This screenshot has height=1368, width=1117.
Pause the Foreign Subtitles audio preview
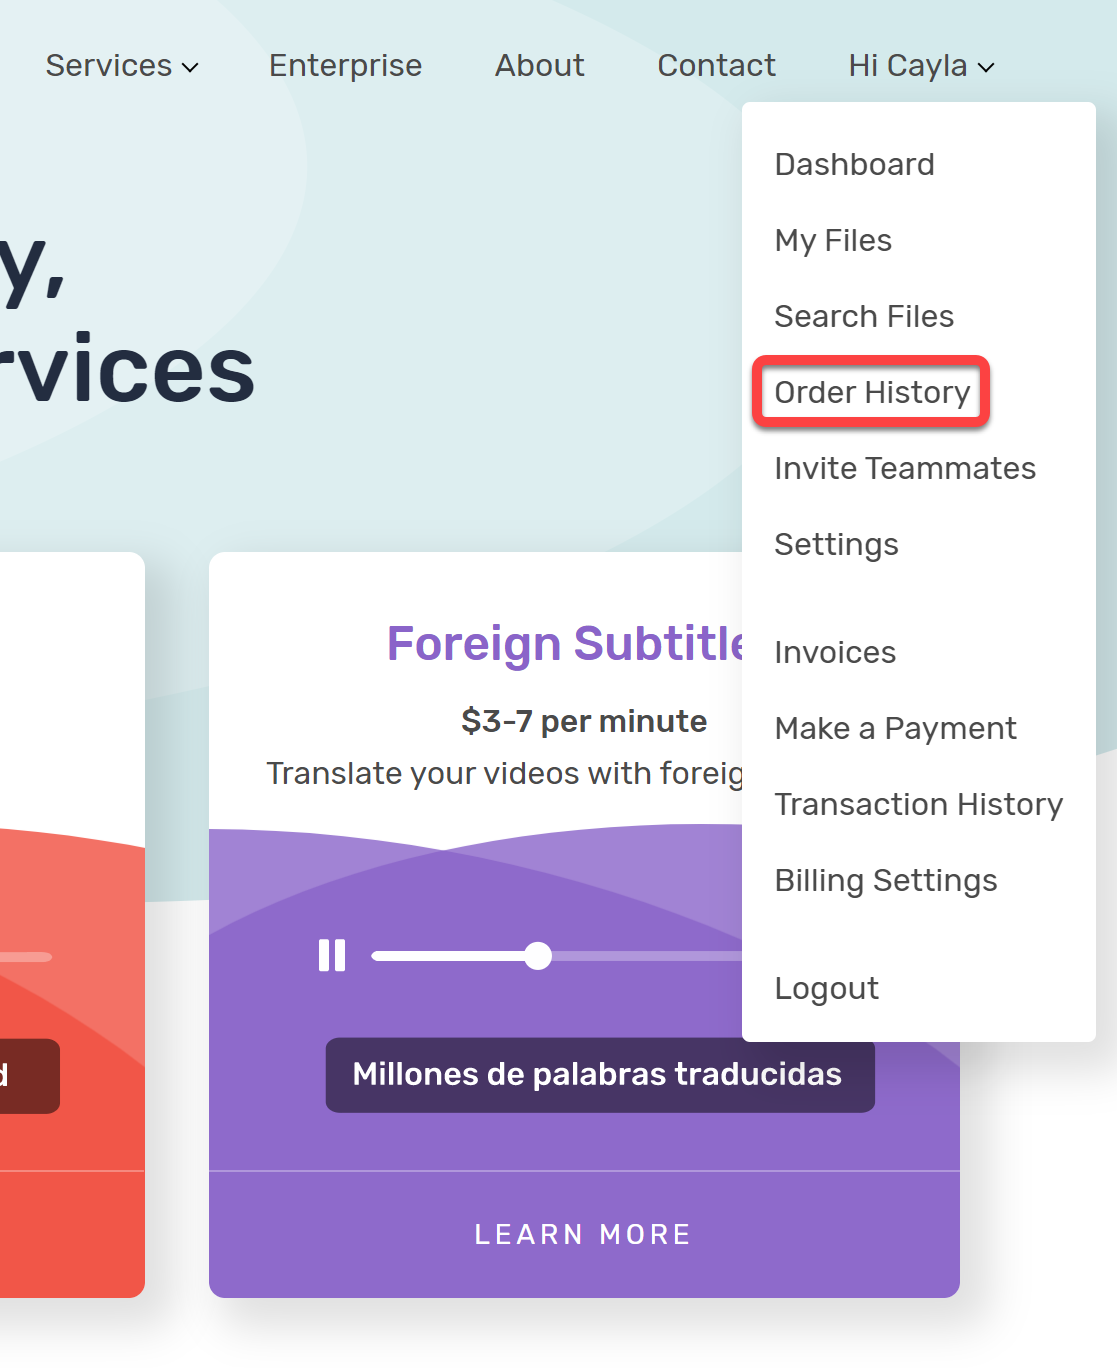click(x=332, y=955)
